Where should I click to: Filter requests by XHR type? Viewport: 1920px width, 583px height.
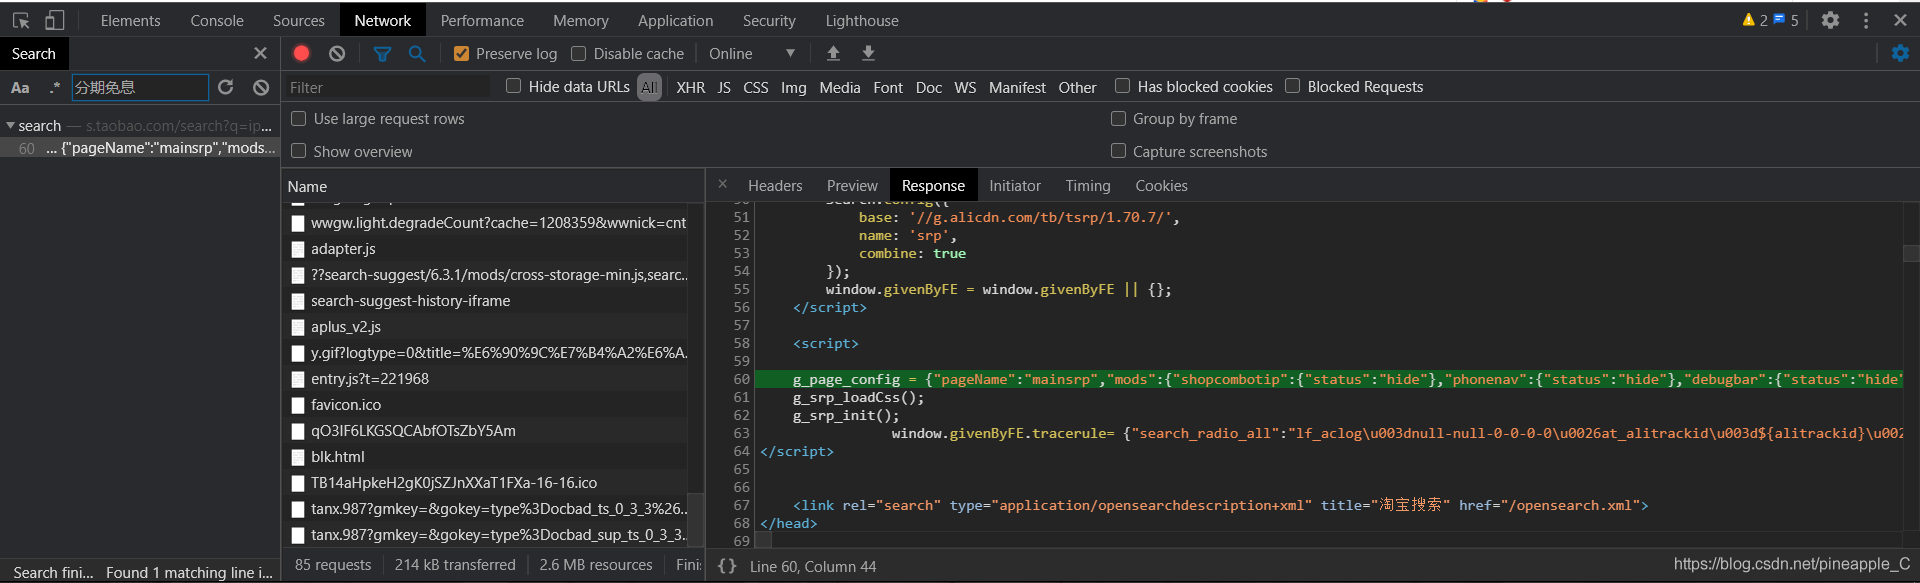690,87
